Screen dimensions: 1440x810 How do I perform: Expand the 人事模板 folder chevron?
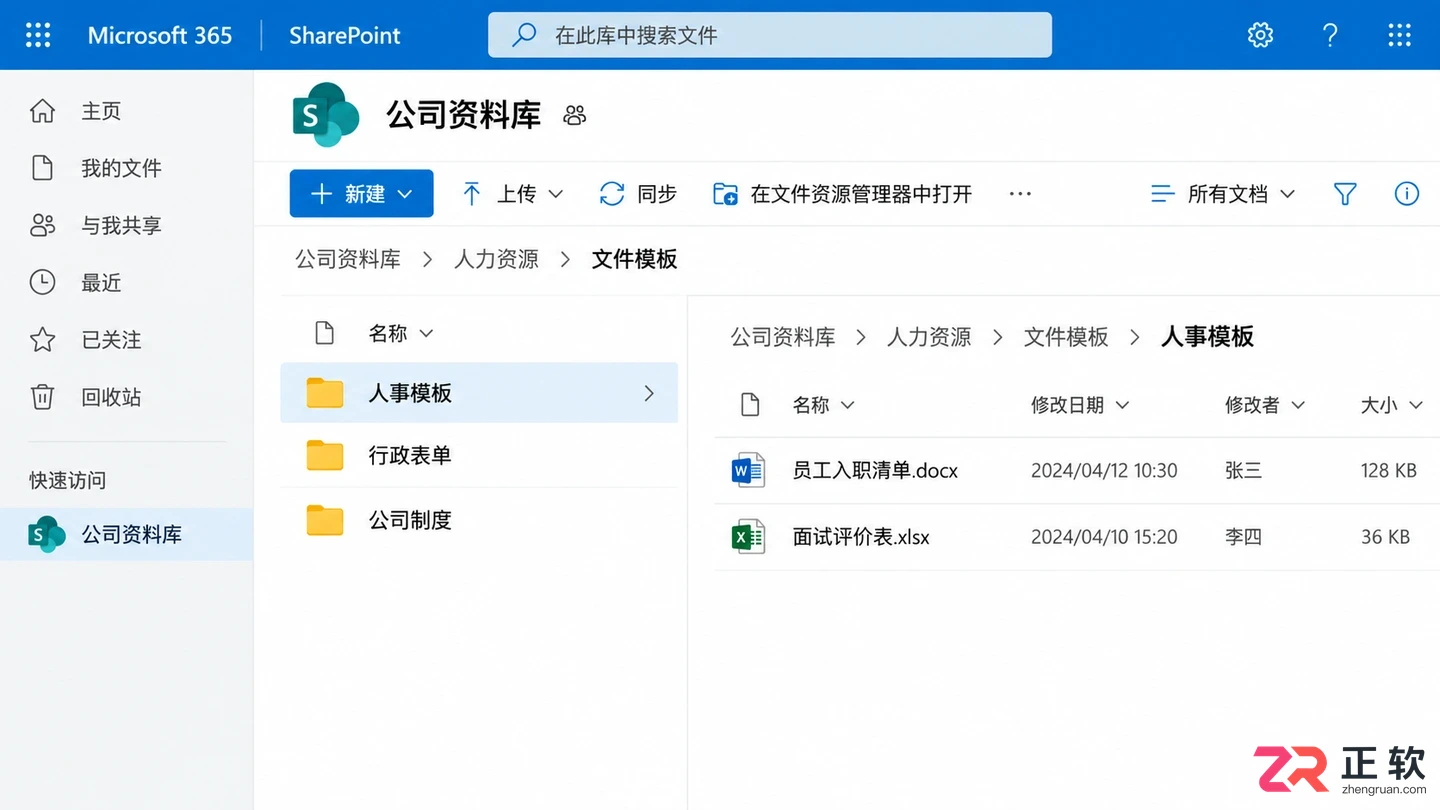(649, 393)
